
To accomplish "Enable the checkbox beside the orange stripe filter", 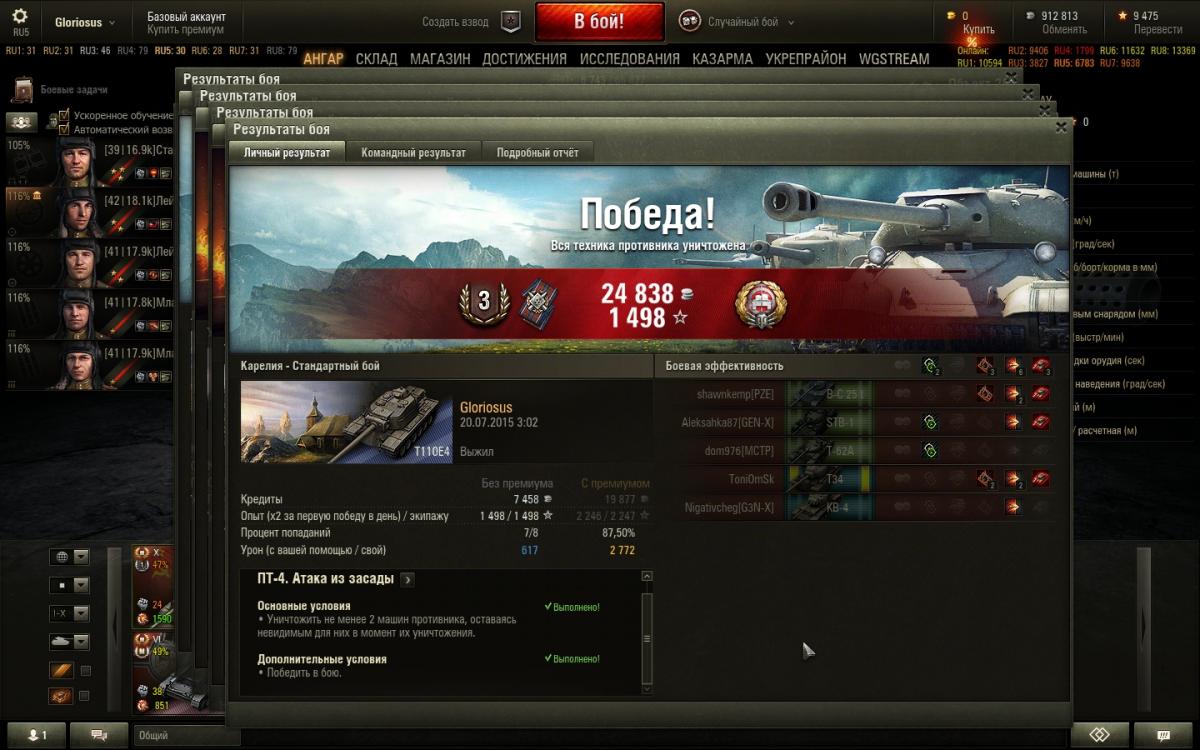I will click(x=86, y=670).
